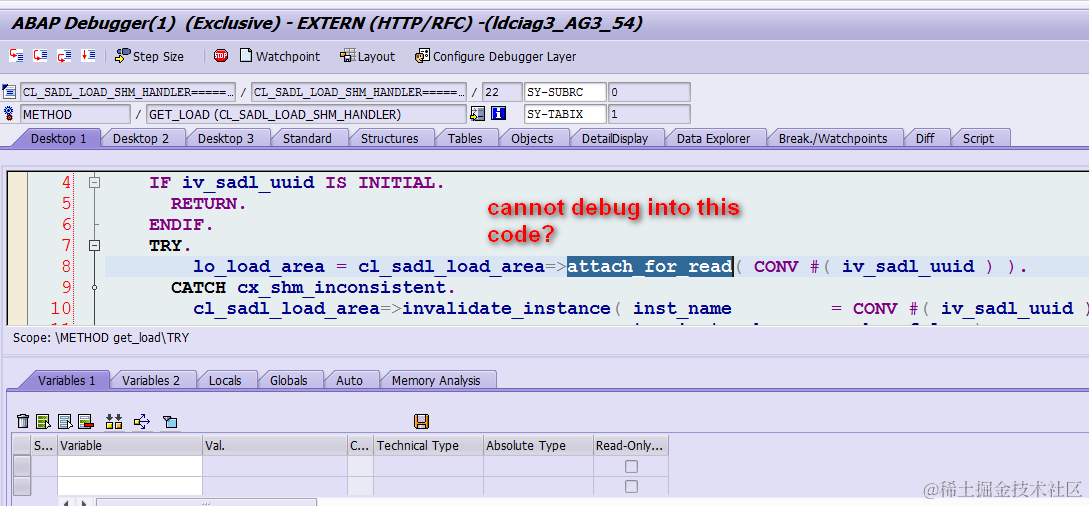The image size is (1089, 506).
Task: Select the second variable row selector
Action: (22, 486)
